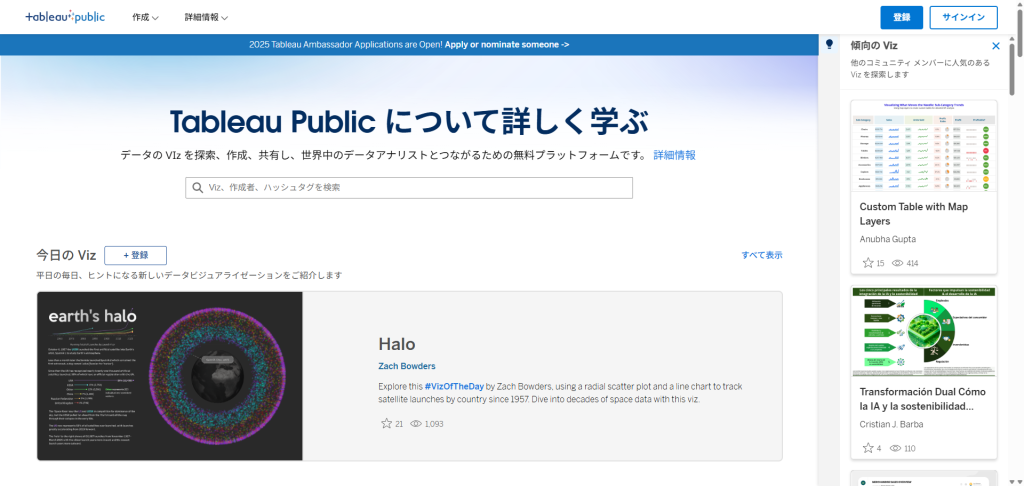Click the trending panel scrollbar thumb

(x=1012, y=69)
